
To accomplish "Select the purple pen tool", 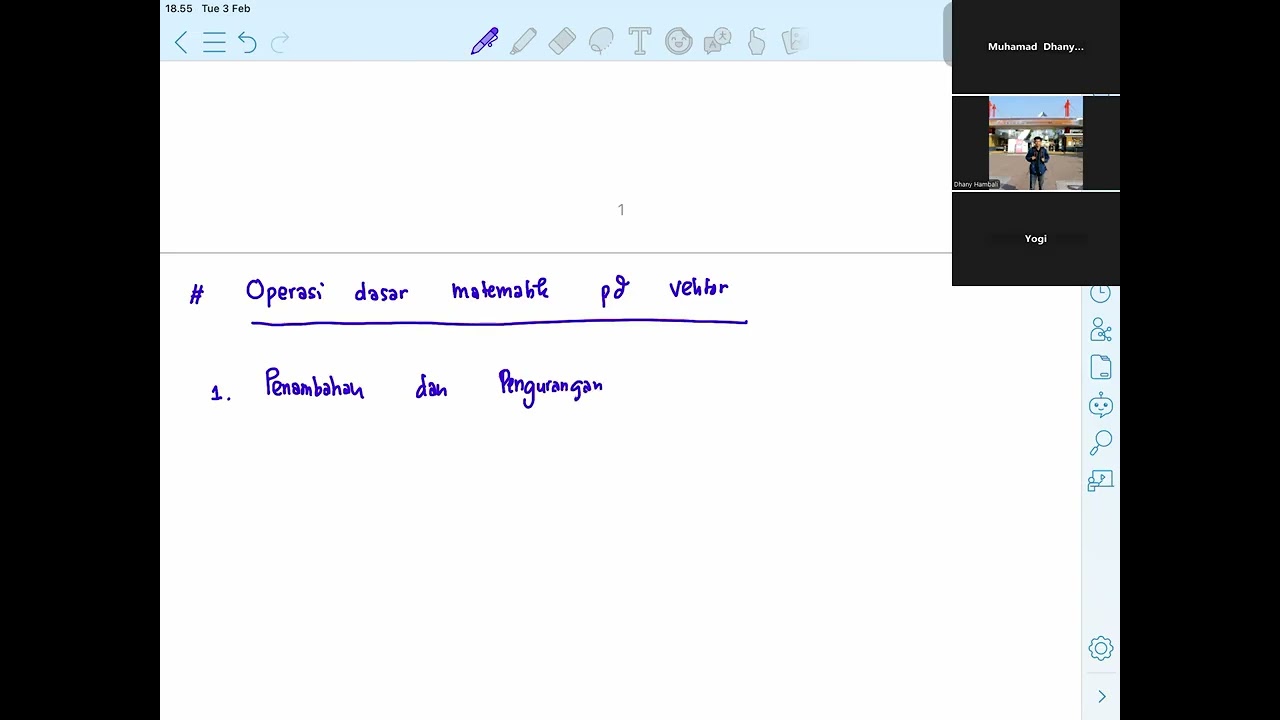I will pyautogui.click(x=485, y=41).
